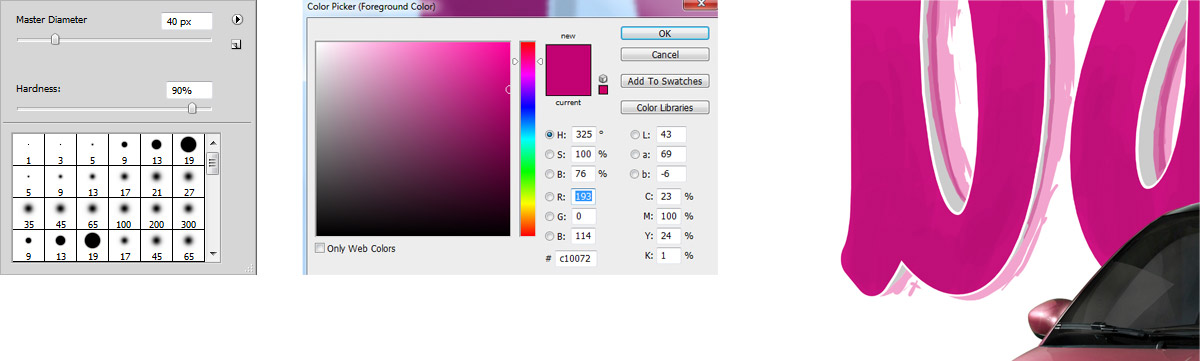Select the blue B radio button under G

[550, 237]
